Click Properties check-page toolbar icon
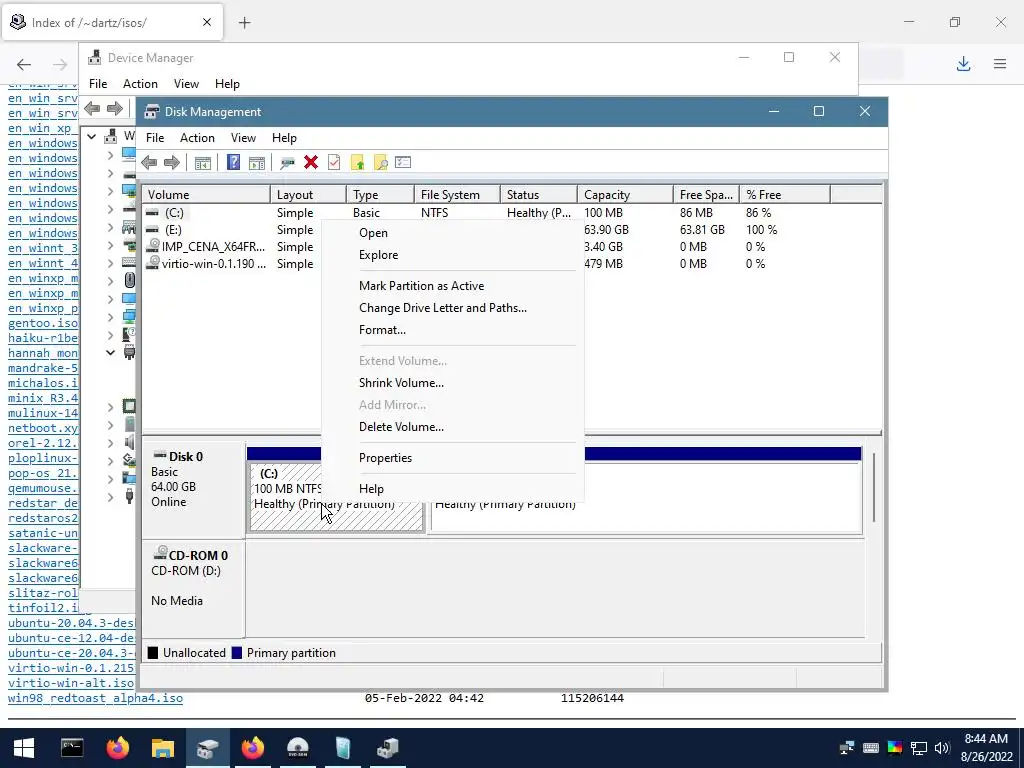 pyautogui.click(x=334, y=162)
